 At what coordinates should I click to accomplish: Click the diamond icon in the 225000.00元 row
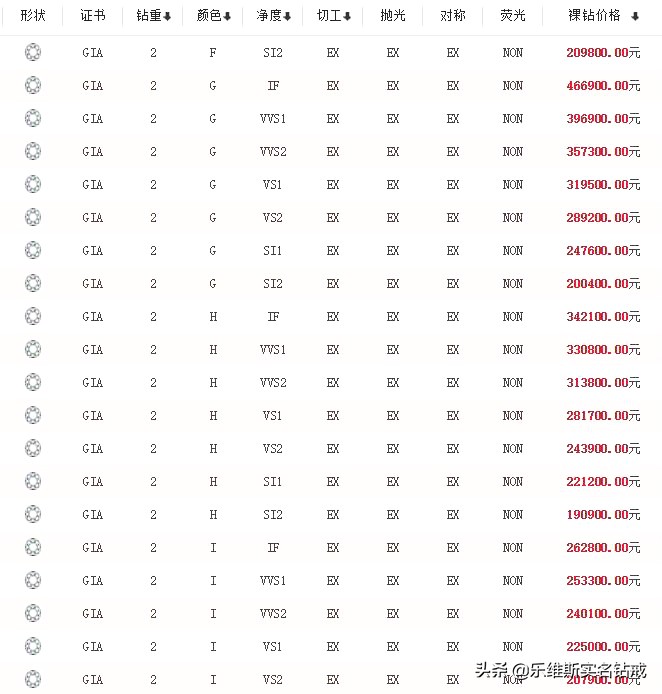point(33,647)
